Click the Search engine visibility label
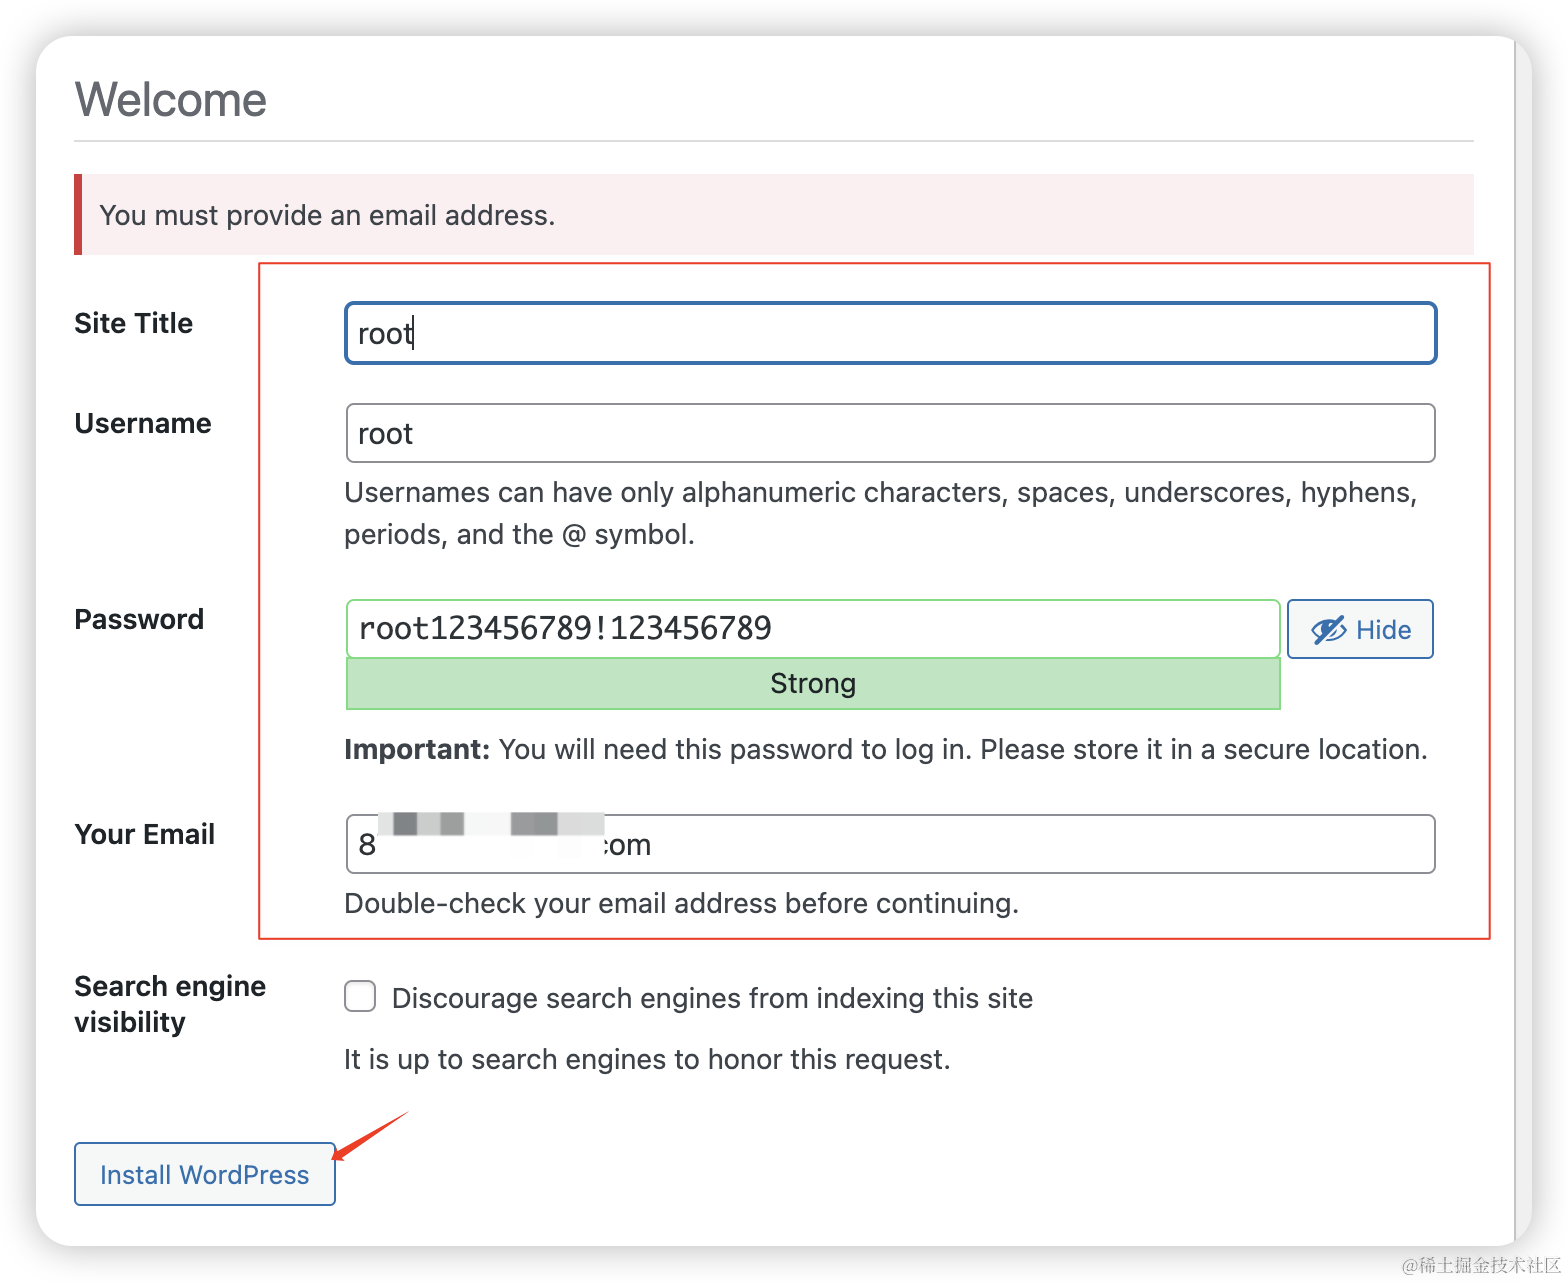This screenshot has height=1282, width=1568. tap(170, 1004)
